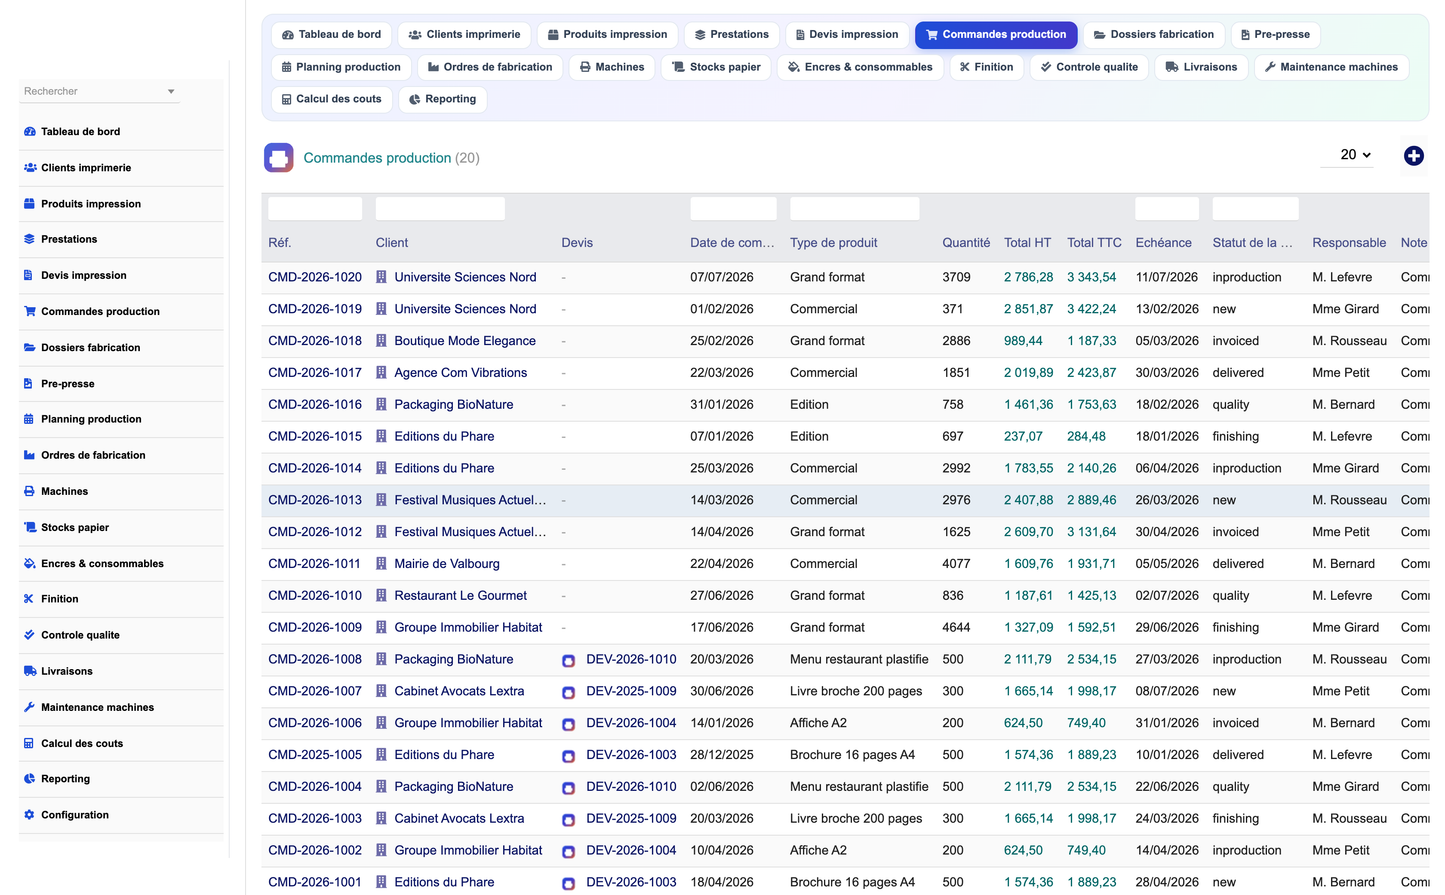This screenshot has width=1445, height=895.
Task: Click the Stocks papier sidebar scroll icon
Action: point(30,528)
